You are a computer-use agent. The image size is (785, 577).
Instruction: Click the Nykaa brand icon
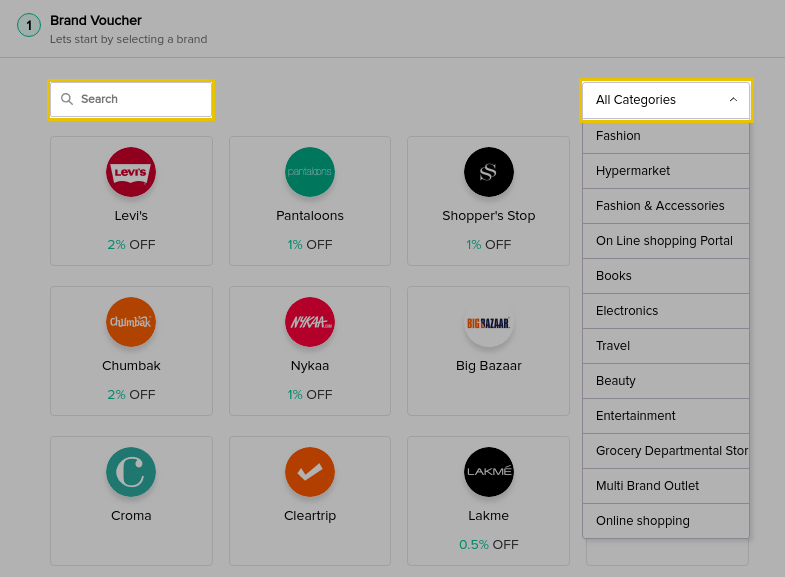pos(309,322)
